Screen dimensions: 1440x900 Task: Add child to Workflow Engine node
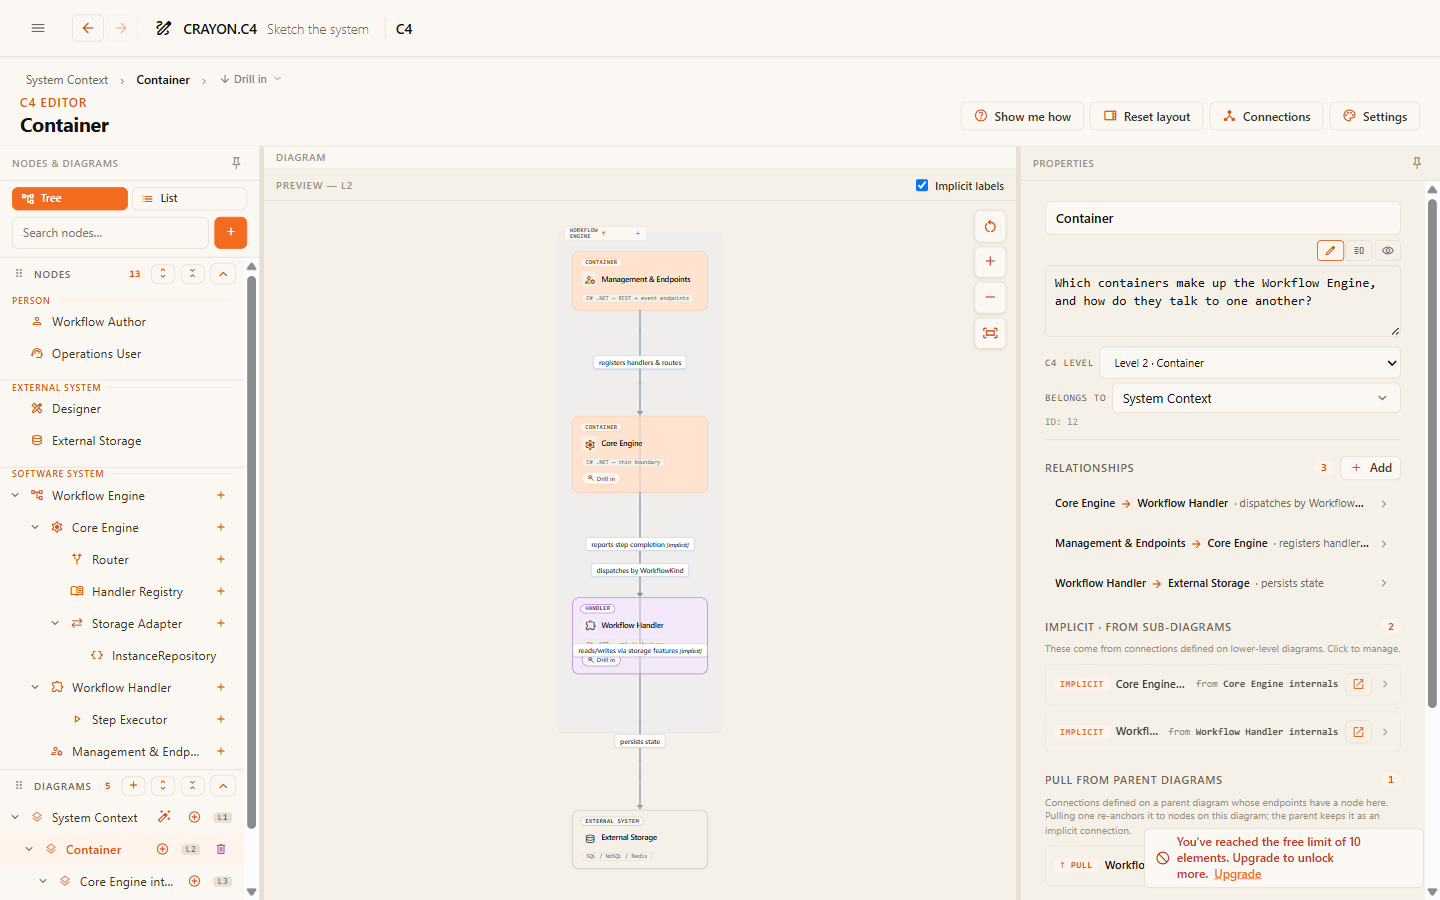(221, 495)
